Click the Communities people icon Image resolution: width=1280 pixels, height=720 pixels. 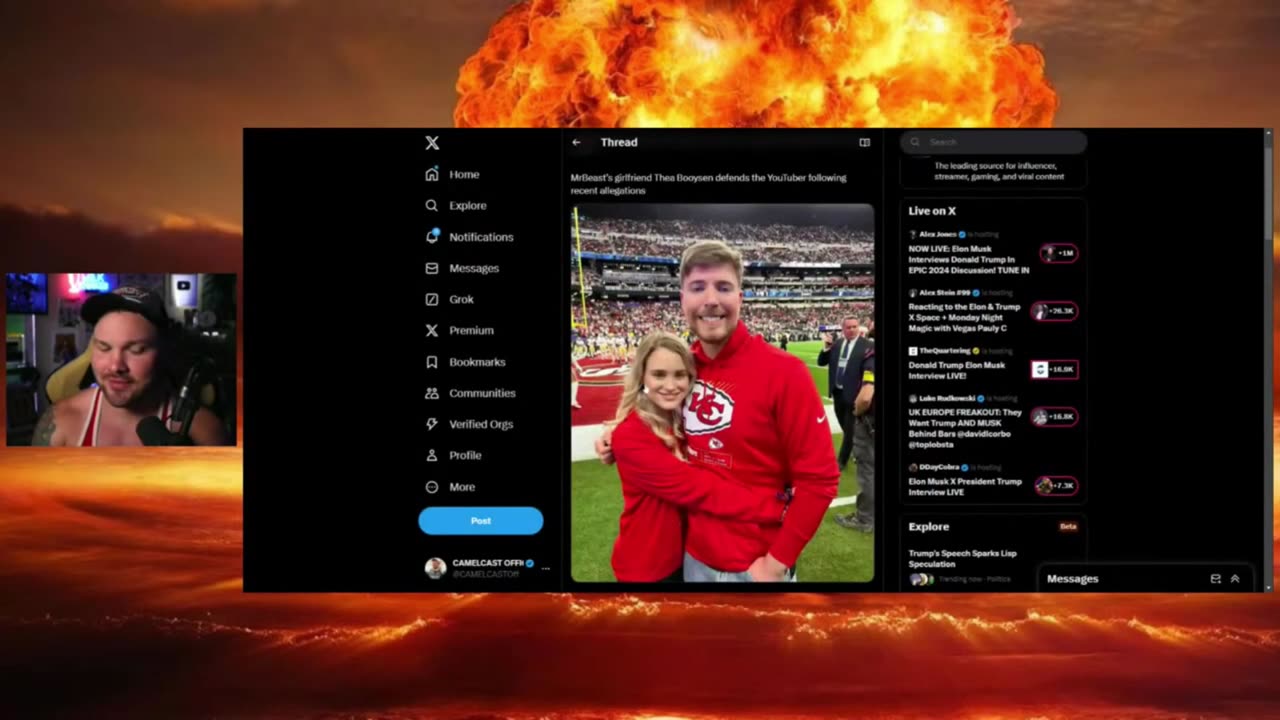[x=432, y=393]
